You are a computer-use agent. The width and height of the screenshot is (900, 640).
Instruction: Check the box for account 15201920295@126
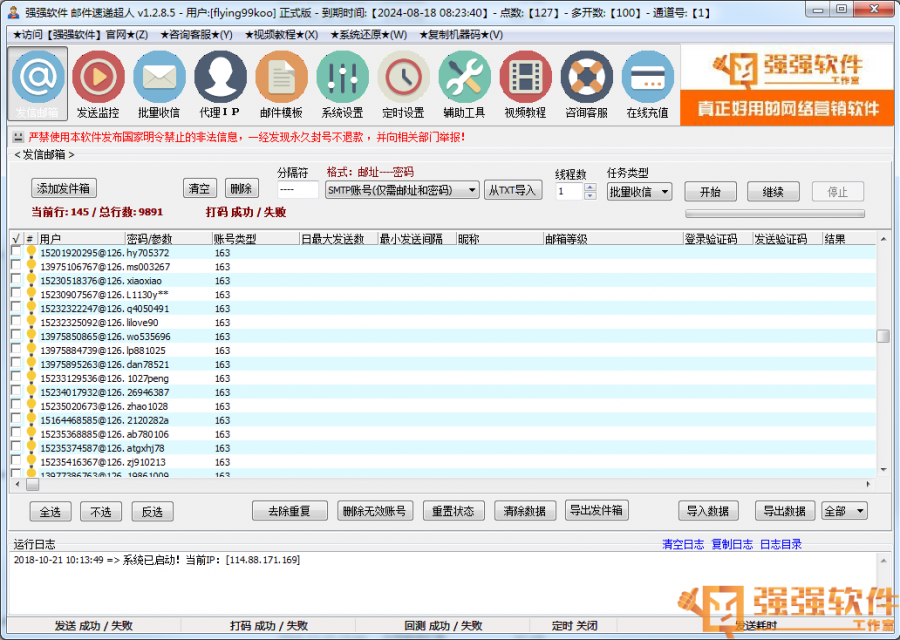coord(15,253)
